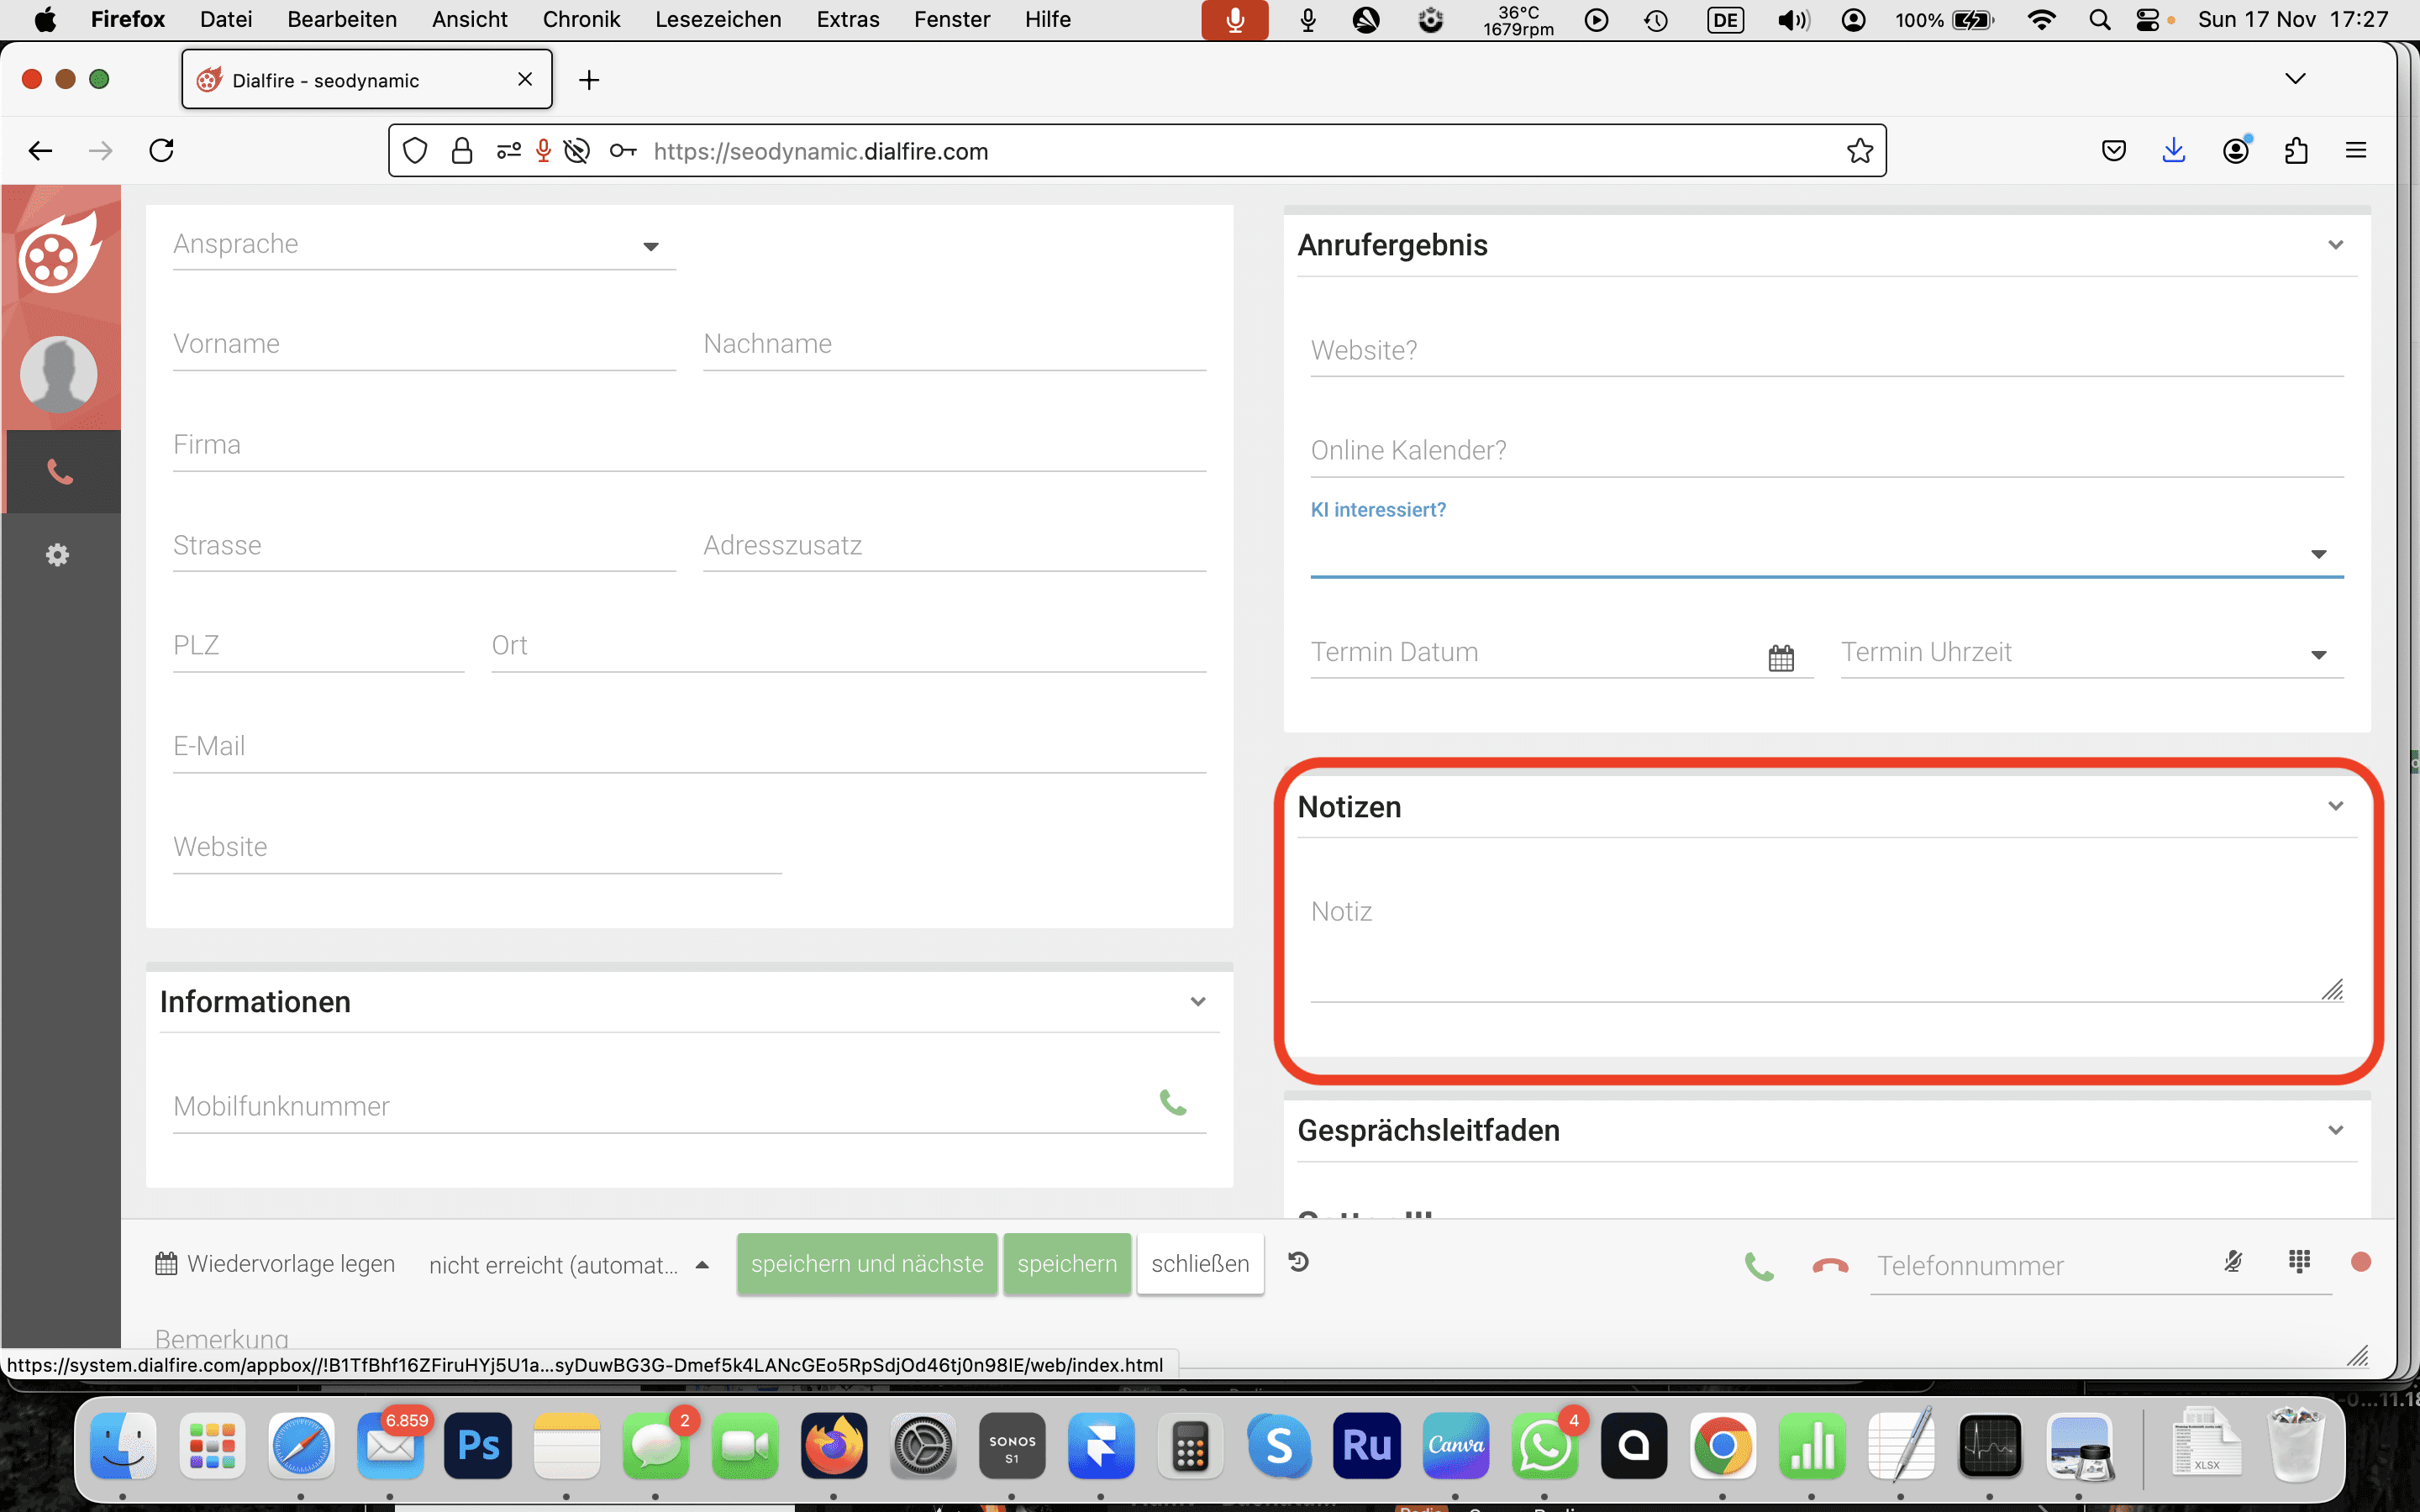Toggle the microphone mute icon

click(x=2233, y=1262)
